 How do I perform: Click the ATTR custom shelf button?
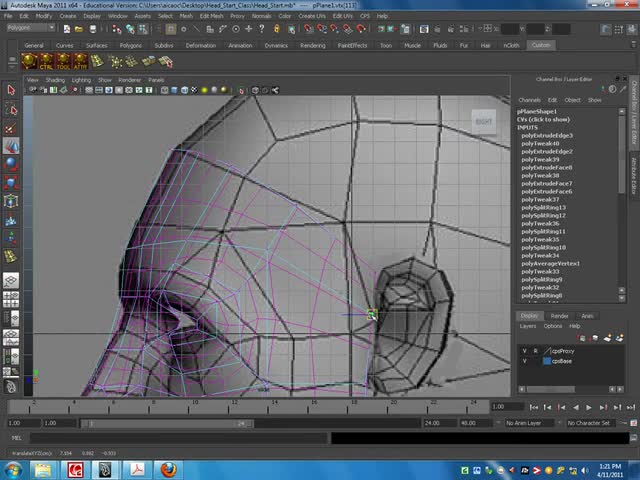81,62
